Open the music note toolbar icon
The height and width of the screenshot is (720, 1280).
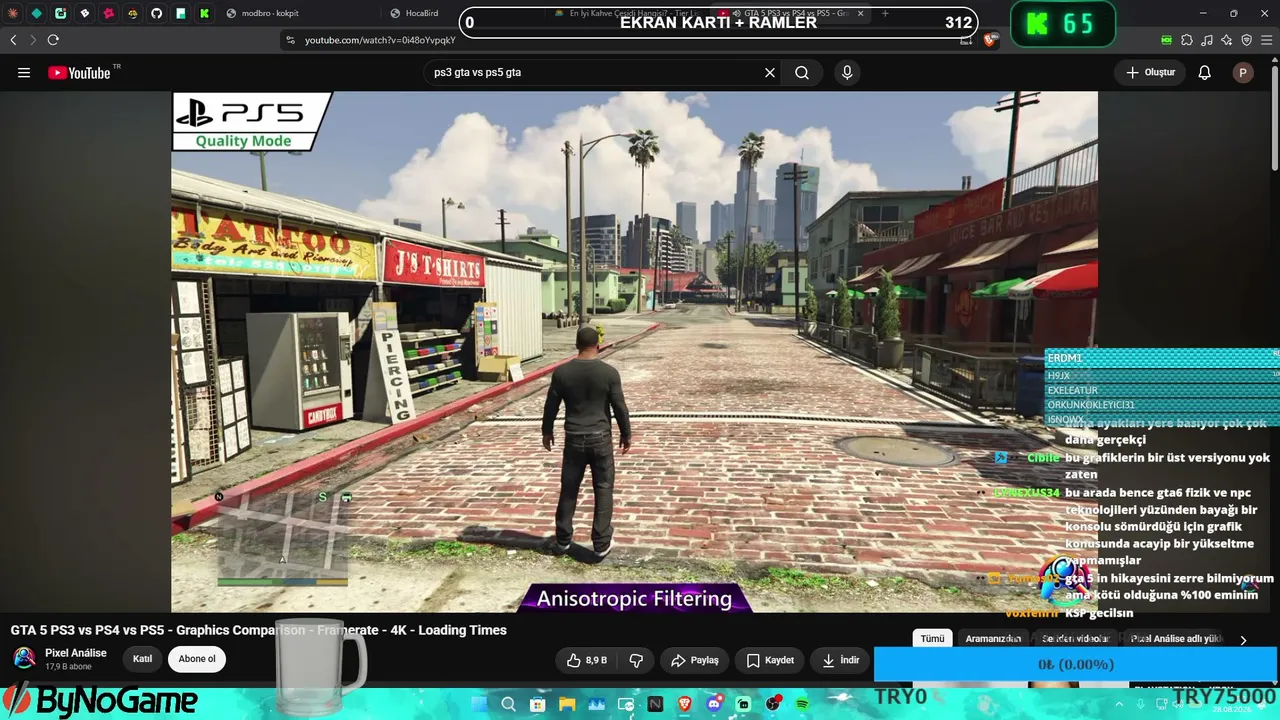1207,40
